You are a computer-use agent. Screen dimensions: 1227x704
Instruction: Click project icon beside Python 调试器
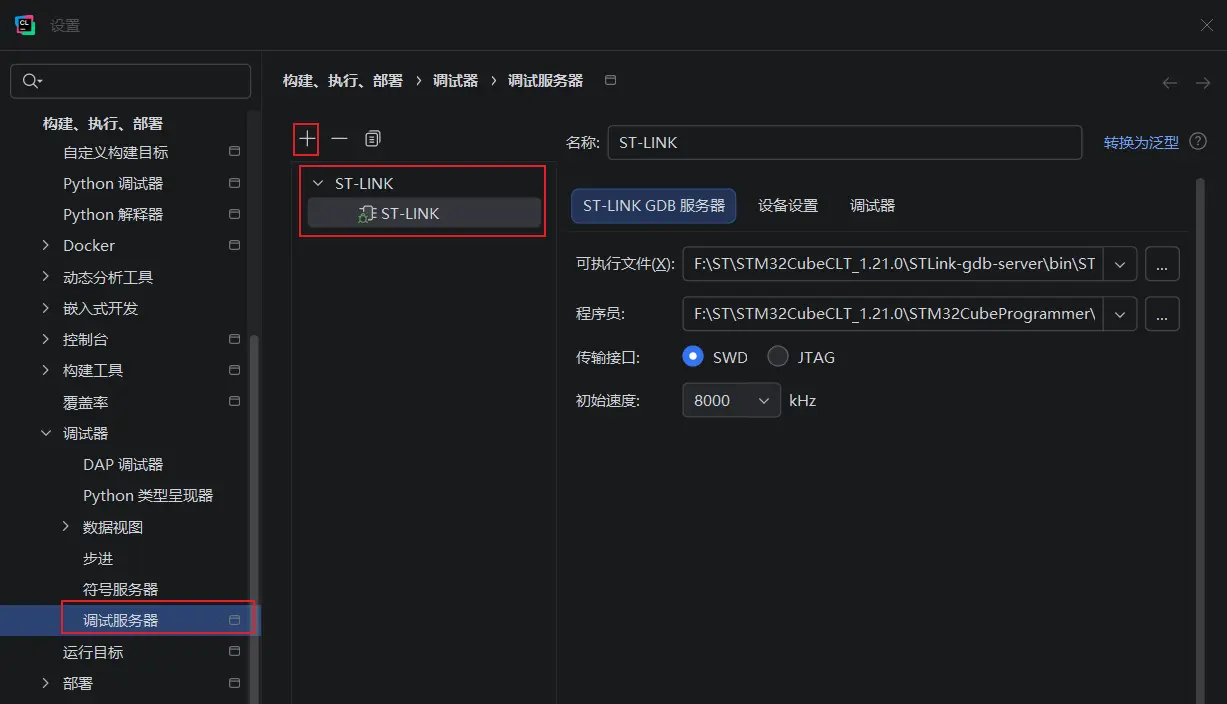coord(235,183)
